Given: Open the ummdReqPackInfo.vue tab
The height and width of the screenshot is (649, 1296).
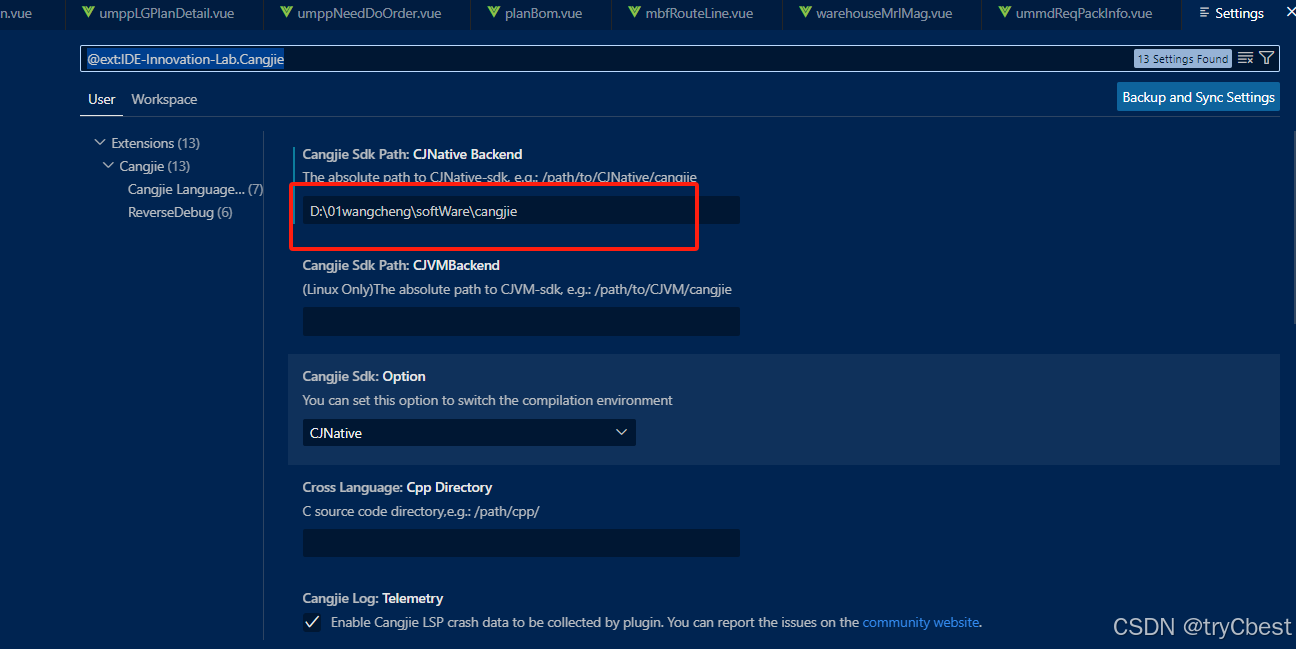Looking at the screenshot, I should tap(1074, 13).
